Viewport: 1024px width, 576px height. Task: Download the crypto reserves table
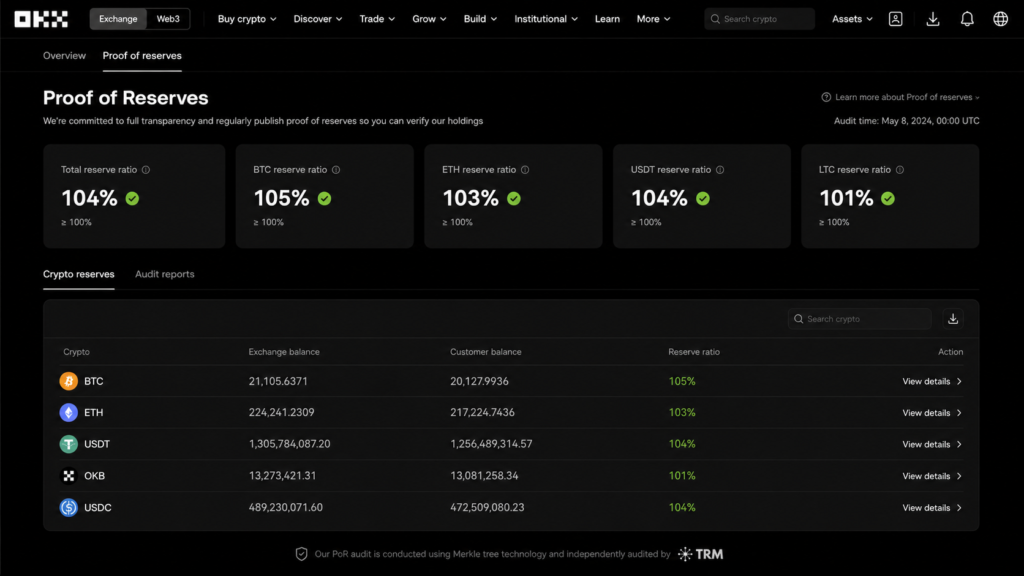tap(953, 319)
